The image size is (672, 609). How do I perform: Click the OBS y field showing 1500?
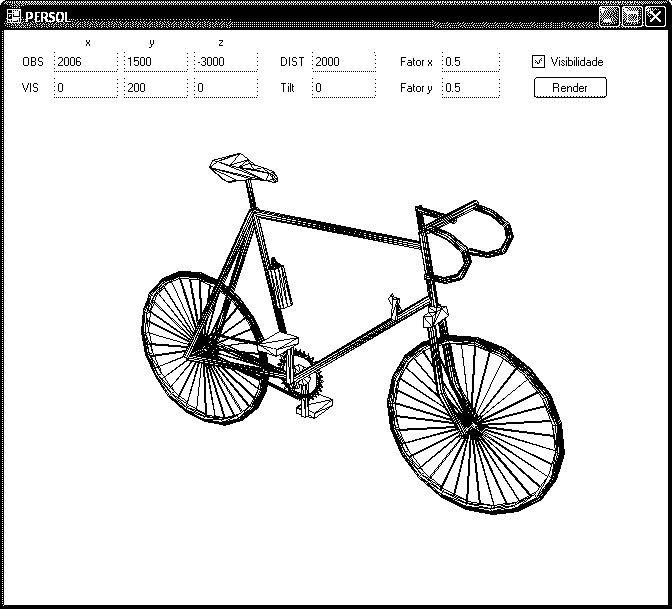[155, 62]
